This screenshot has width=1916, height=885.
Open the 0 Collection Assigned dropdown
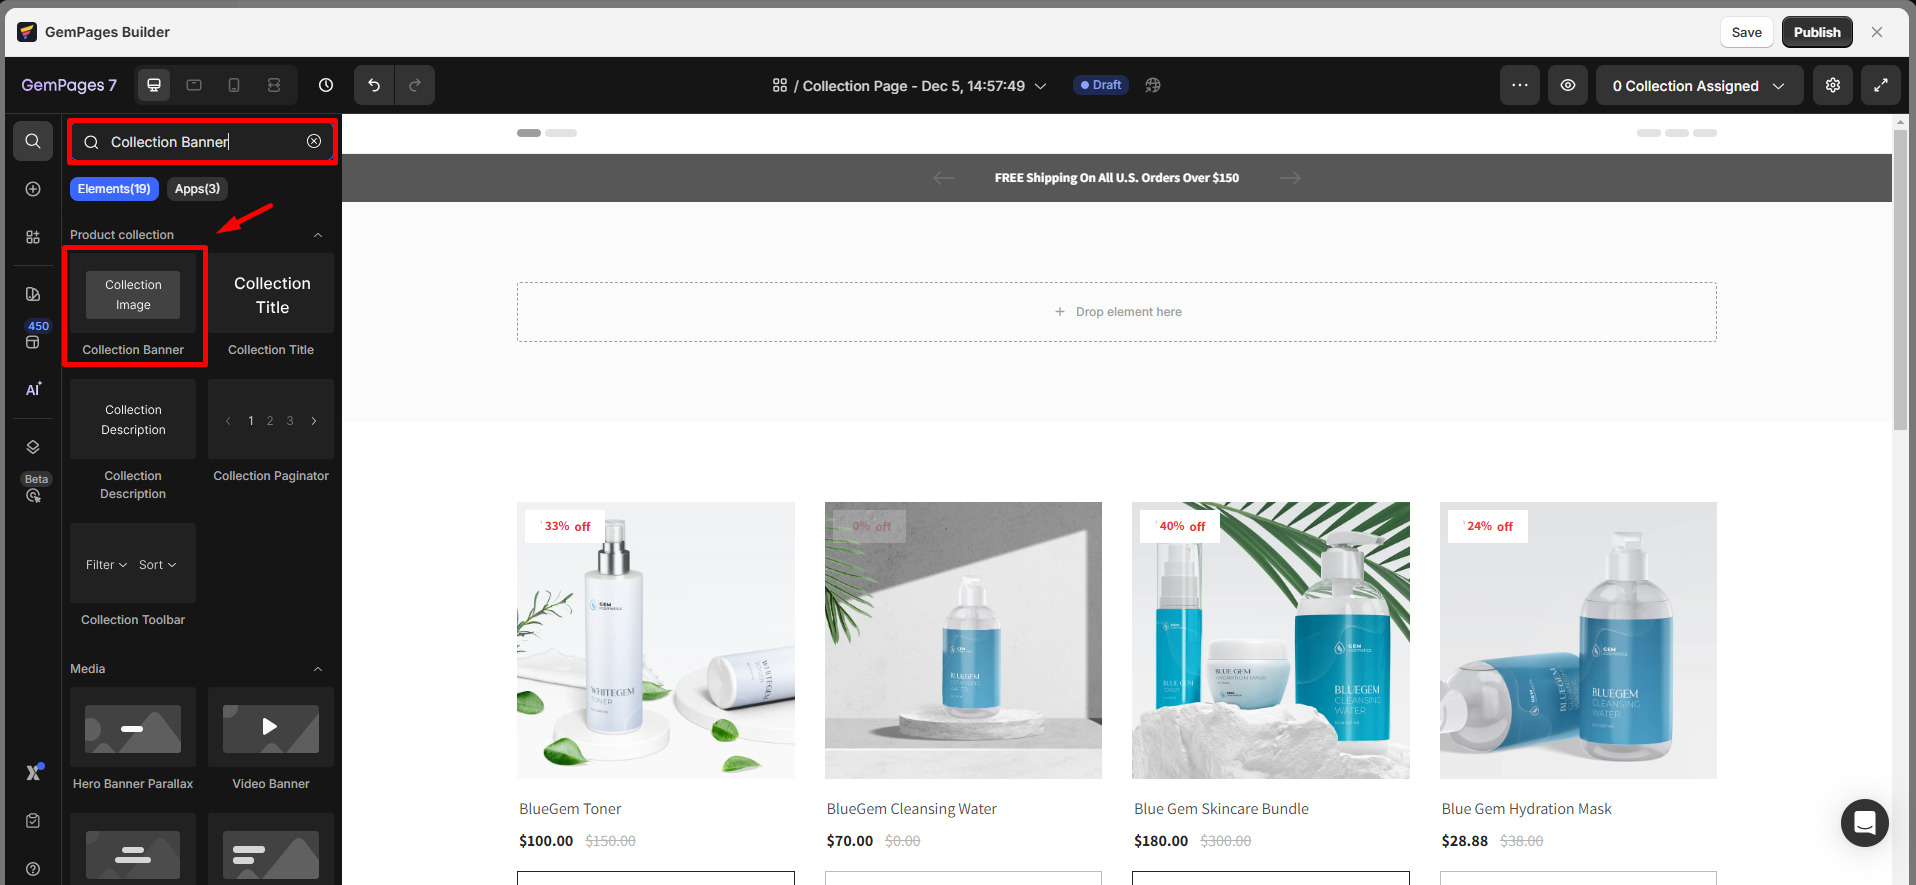(1698, 86)
